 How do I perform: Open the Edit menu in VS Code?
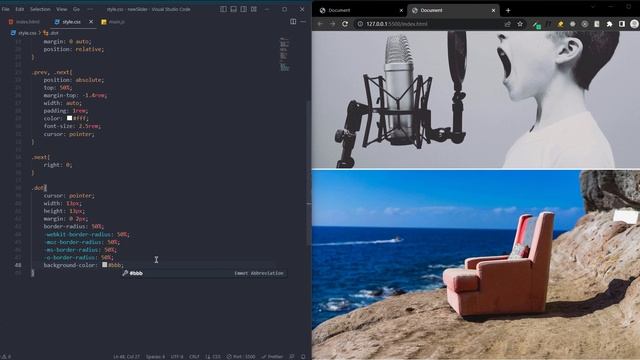[x=20, y=9]
